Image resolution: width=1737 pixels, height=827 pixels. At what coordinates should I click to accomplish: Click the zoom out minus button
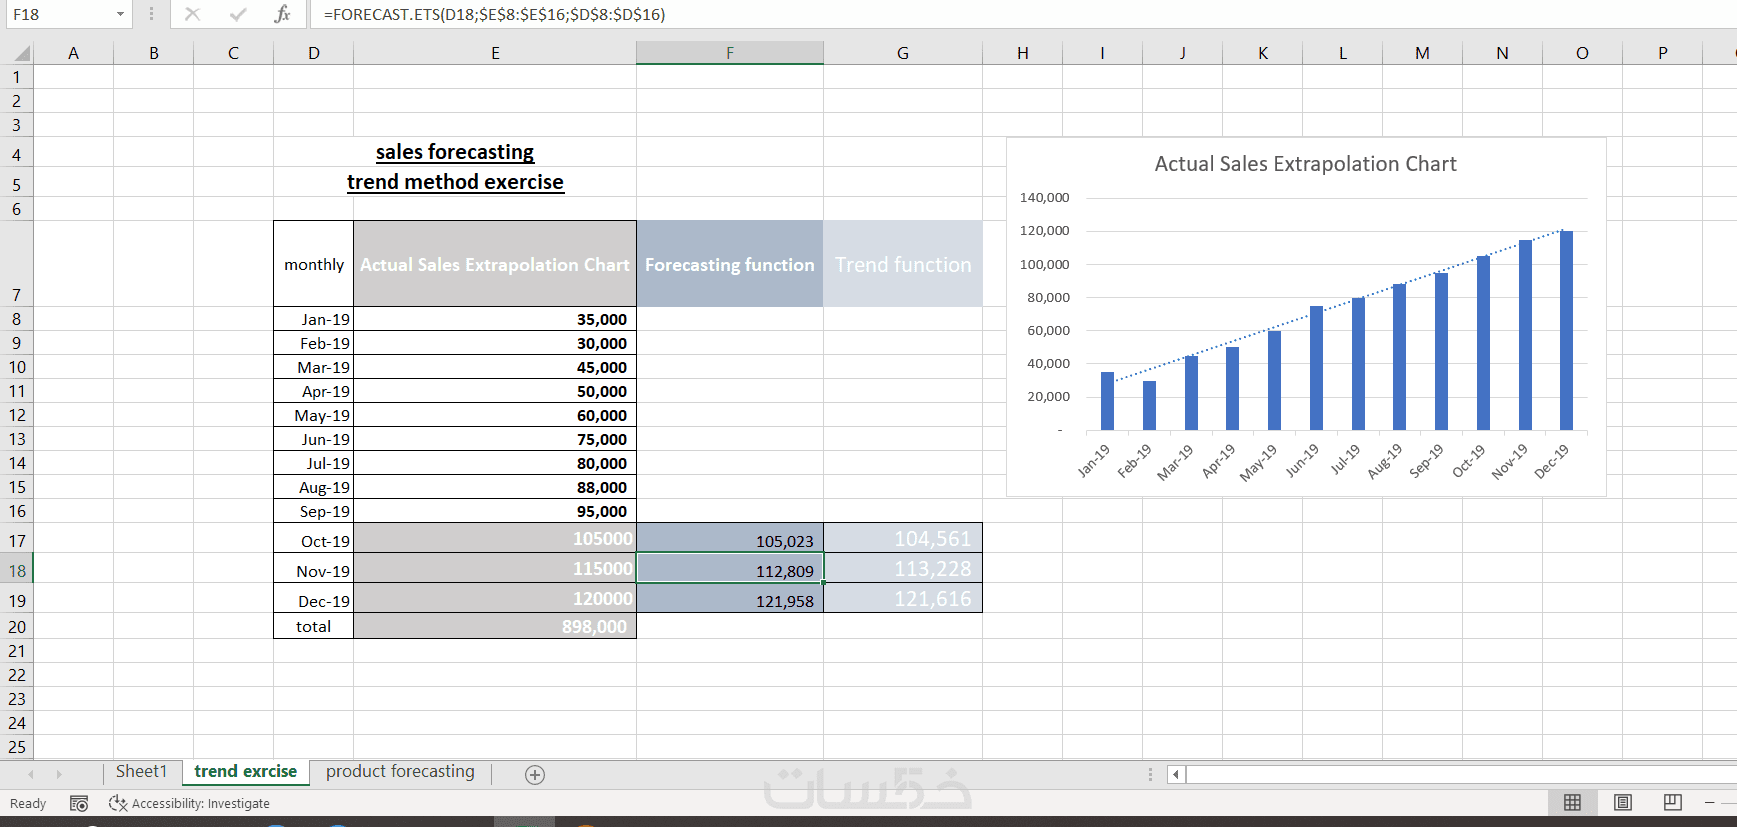click(1710, 802)
